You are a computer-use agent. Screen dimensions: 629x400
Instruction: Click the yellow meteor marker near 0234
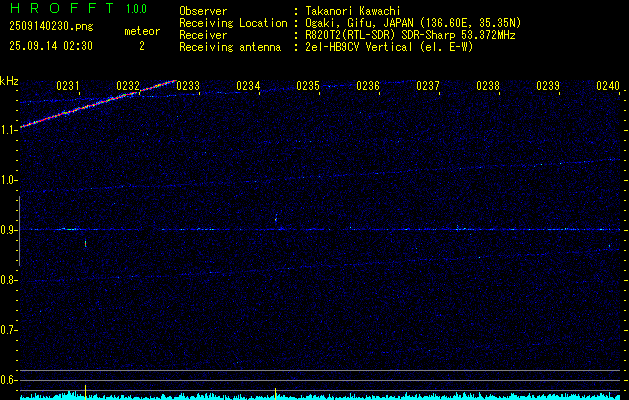276,393
